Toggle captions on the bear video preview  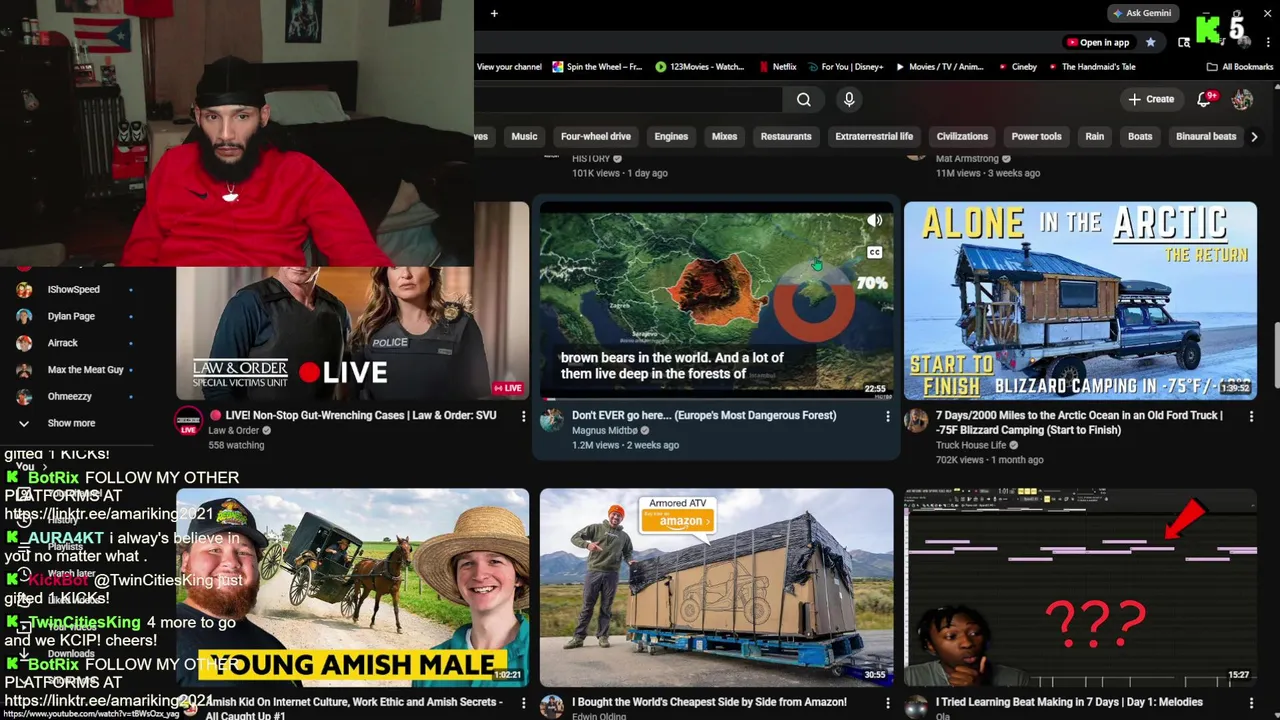[x=874, y=253]
